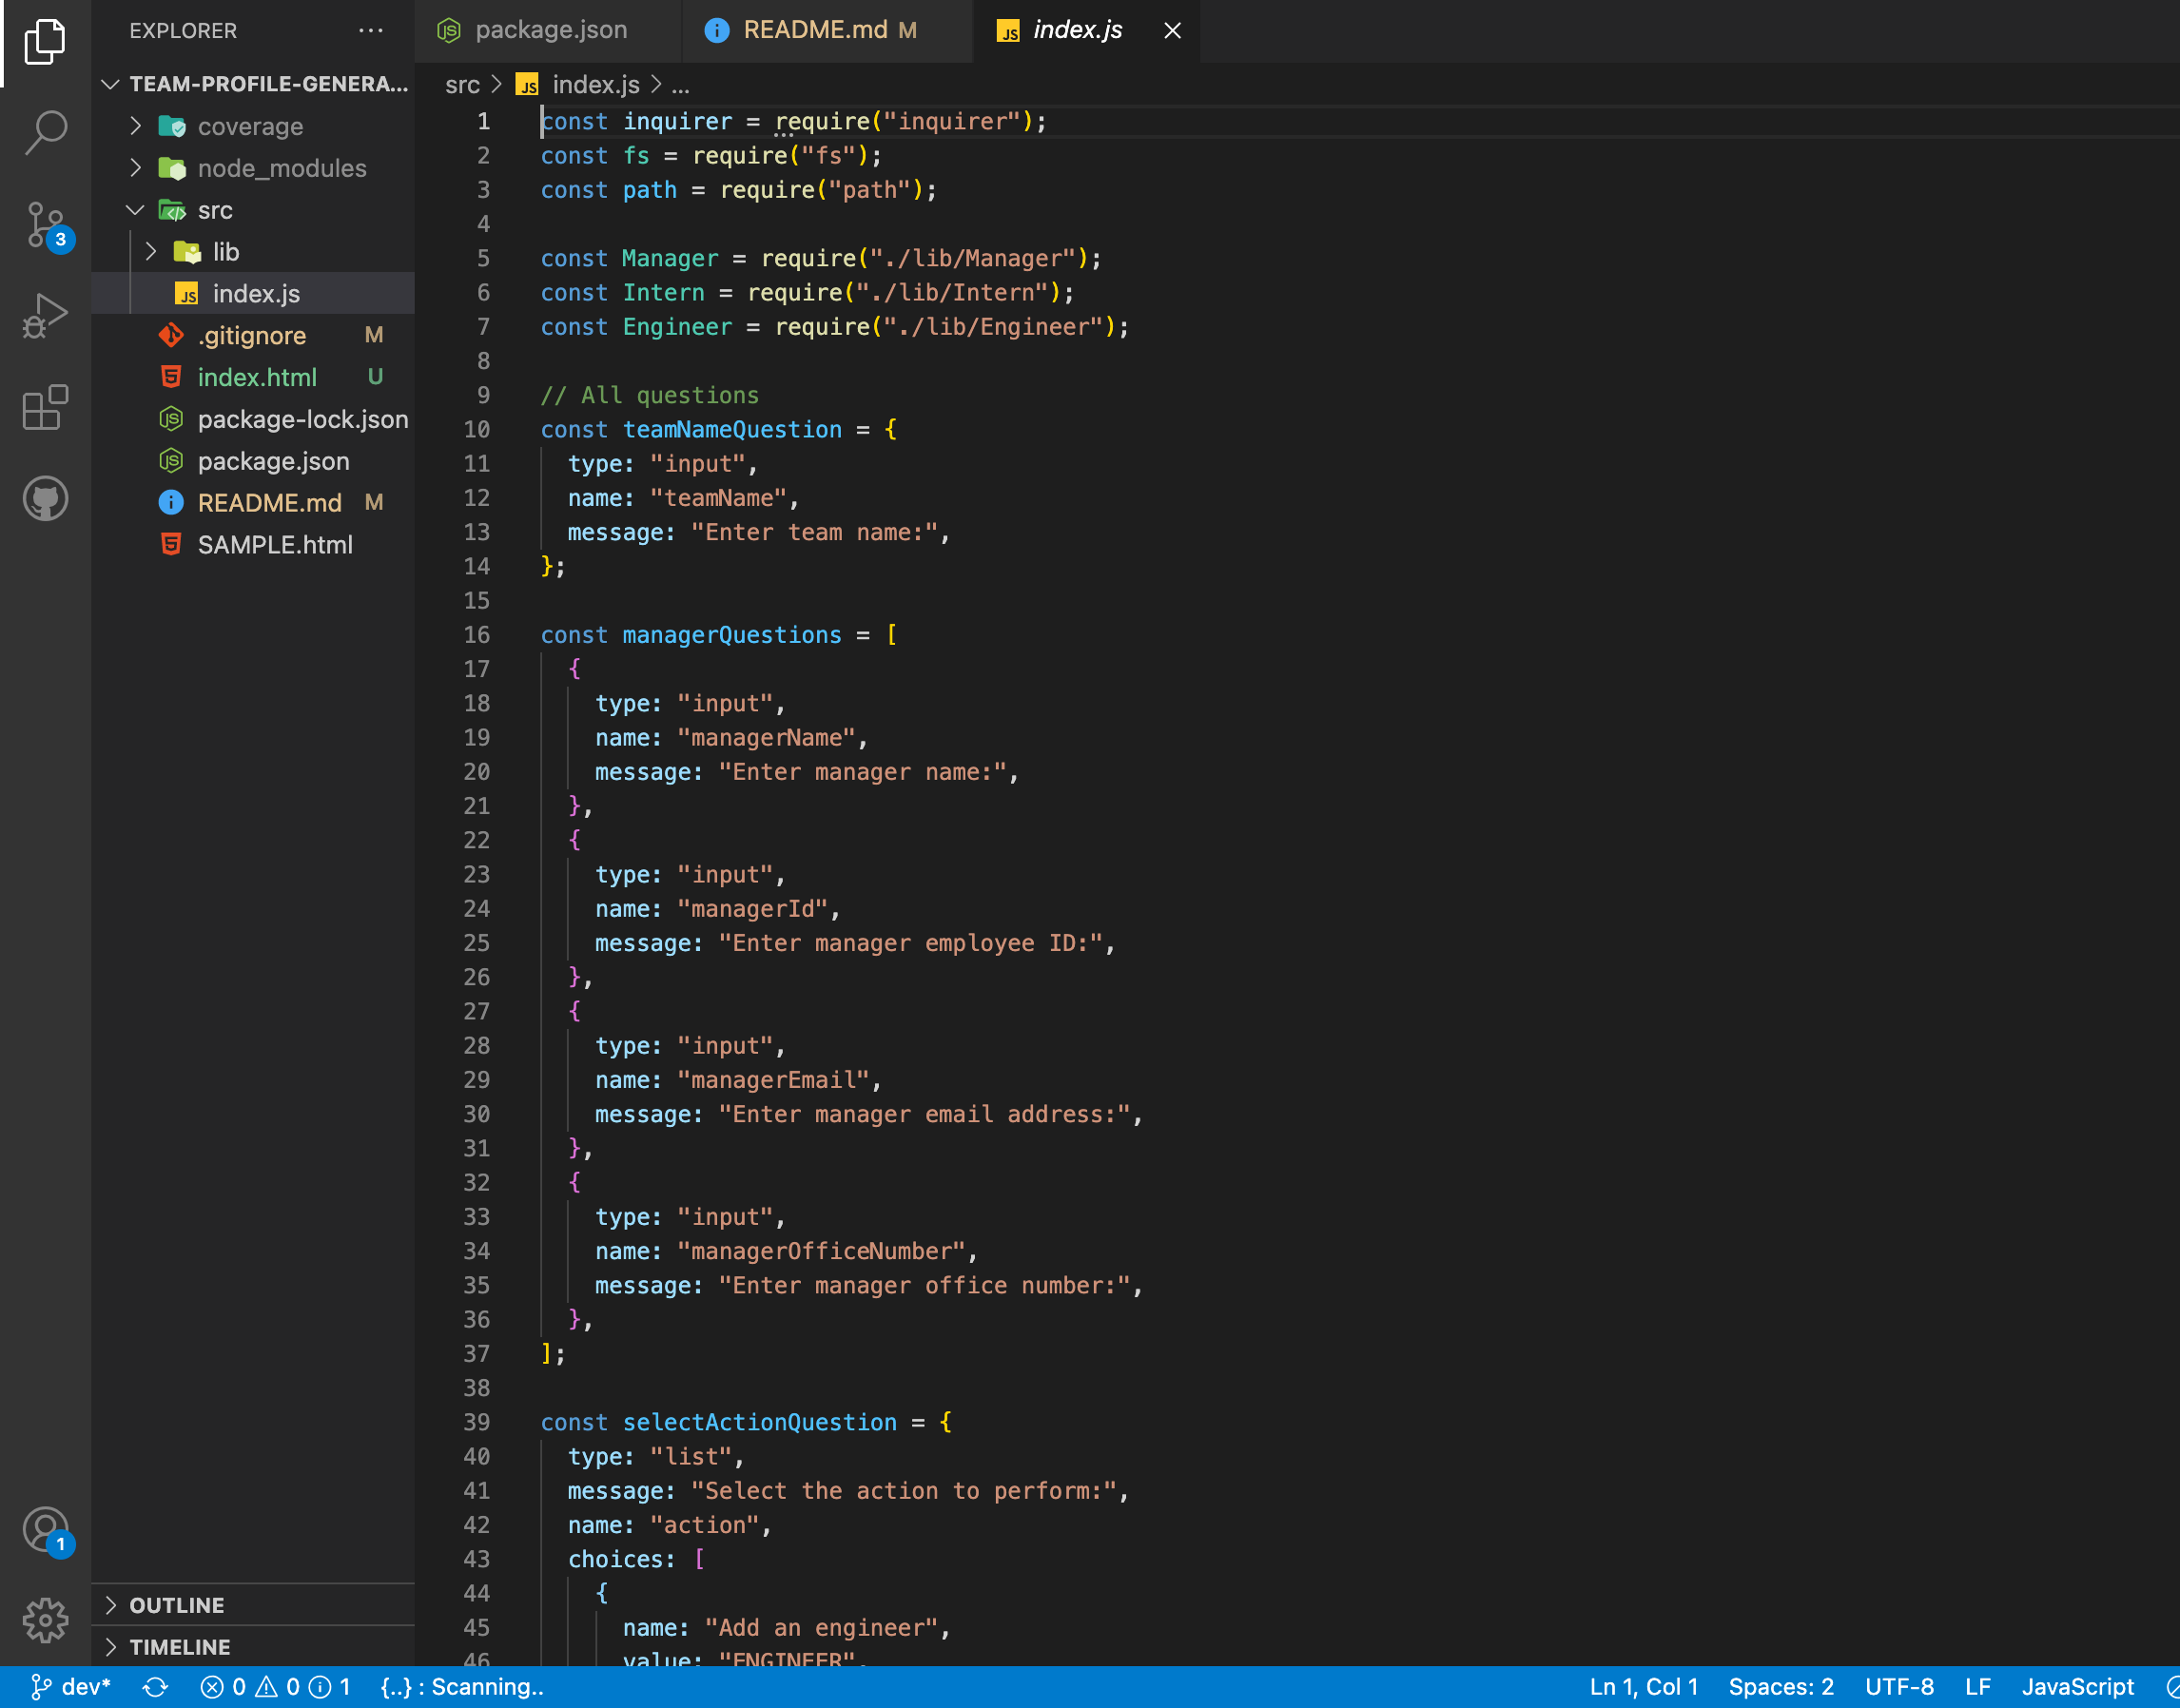Expand the coverage folder
This screenshot has width=2180, height=1708.
pos(253,127)
